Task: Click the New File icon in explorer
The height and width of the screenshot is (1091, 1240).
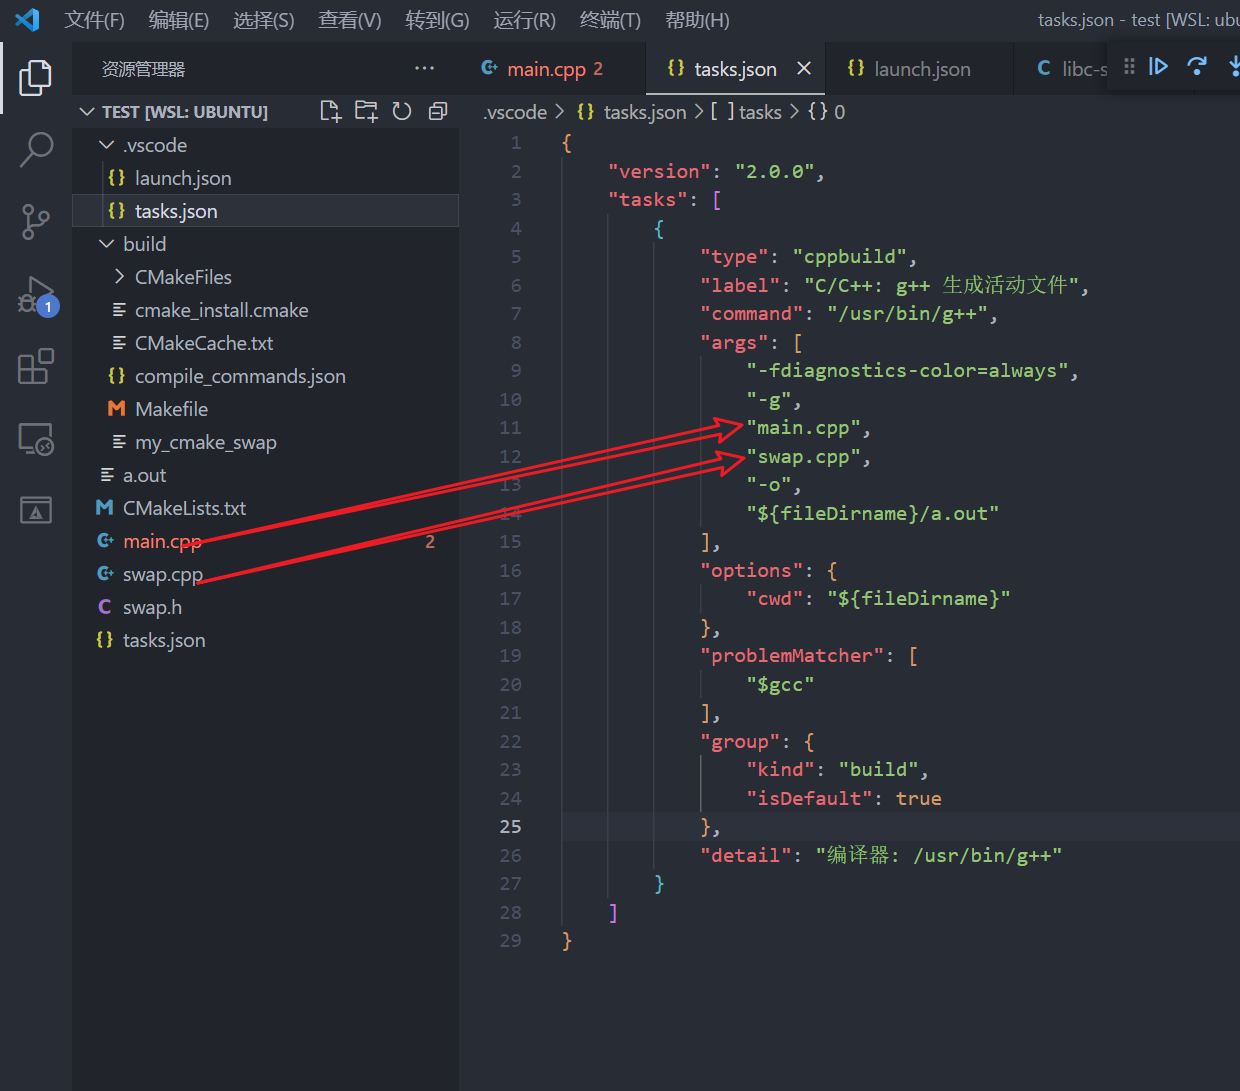Action: (x=330, y=111)
